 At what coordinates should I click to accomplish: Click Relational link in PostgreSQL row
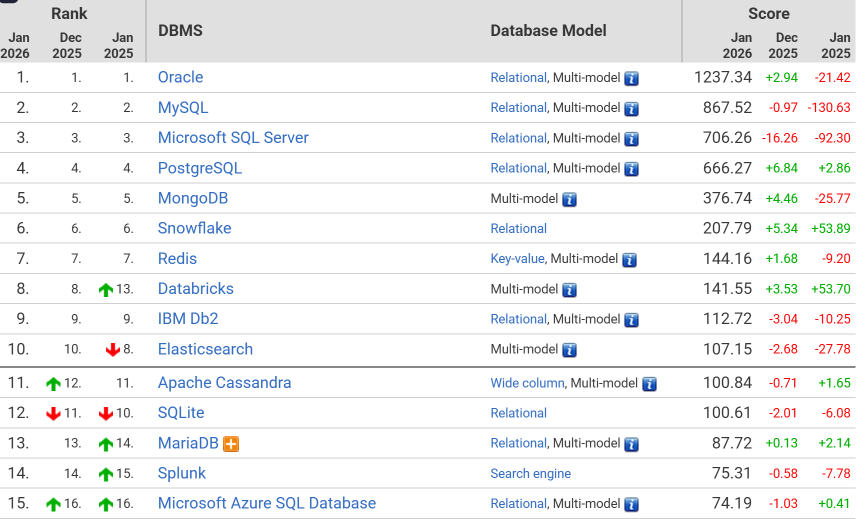[519, 168]
